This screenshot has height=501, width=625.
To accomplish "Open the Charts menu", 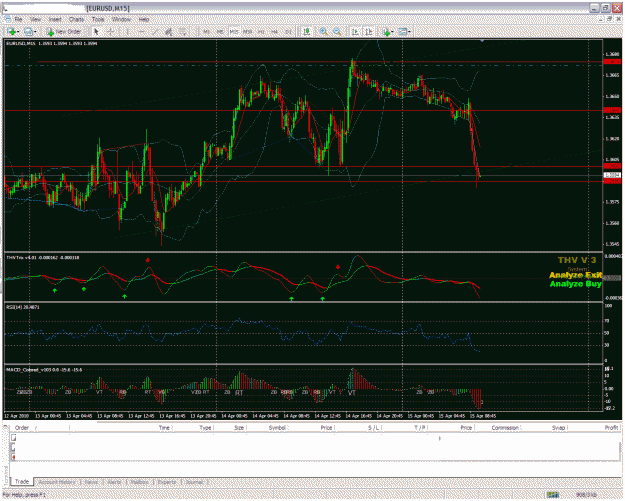I will click(x=76, y=19).
